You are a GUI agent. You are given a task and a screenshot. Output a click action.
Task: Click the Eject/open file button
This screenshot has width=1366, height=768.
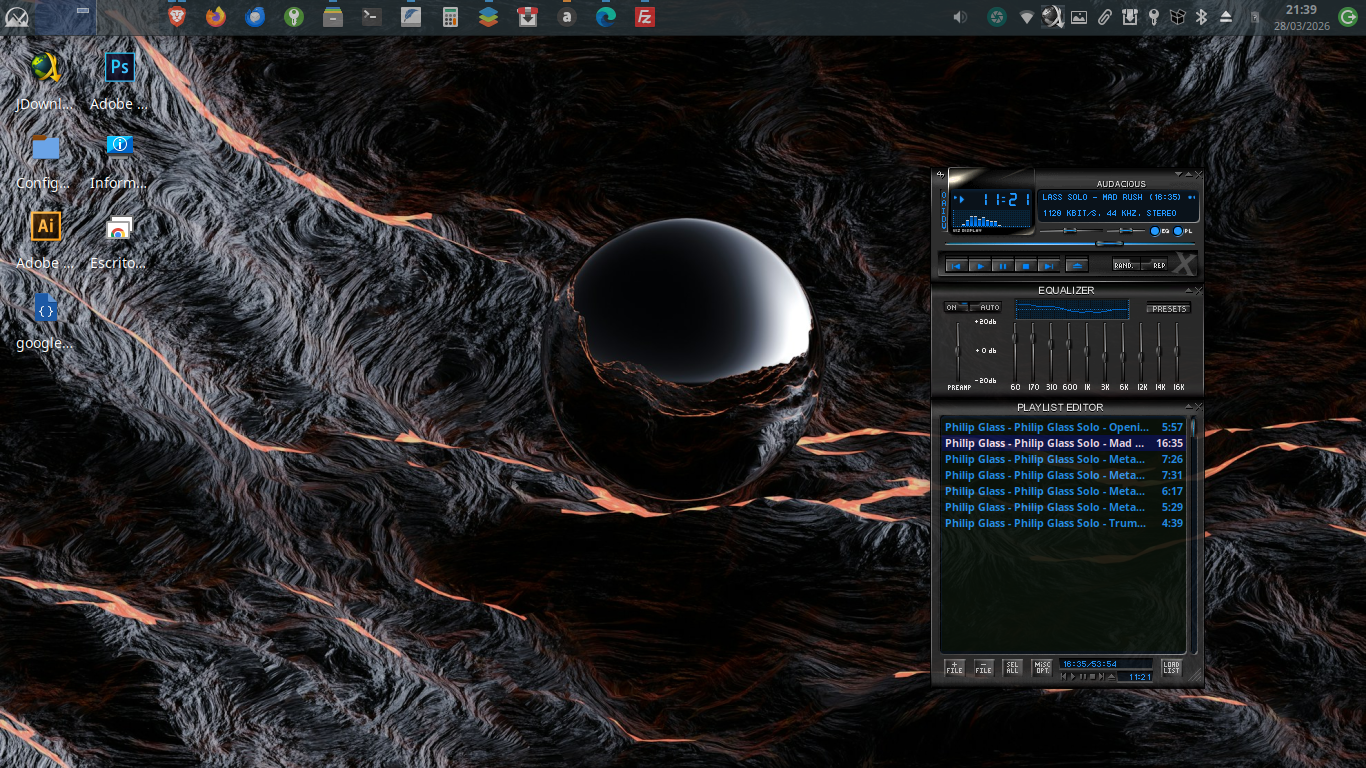tap(1076, 266)
